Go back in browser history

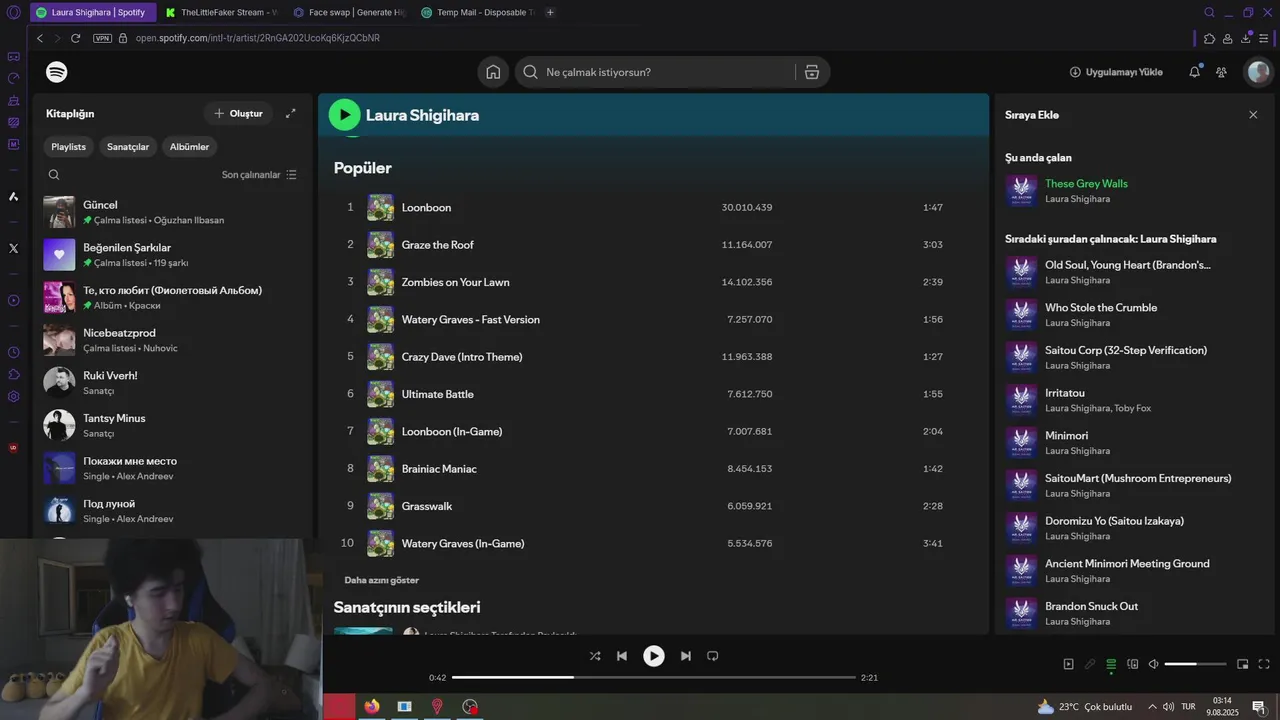[40, 38]
